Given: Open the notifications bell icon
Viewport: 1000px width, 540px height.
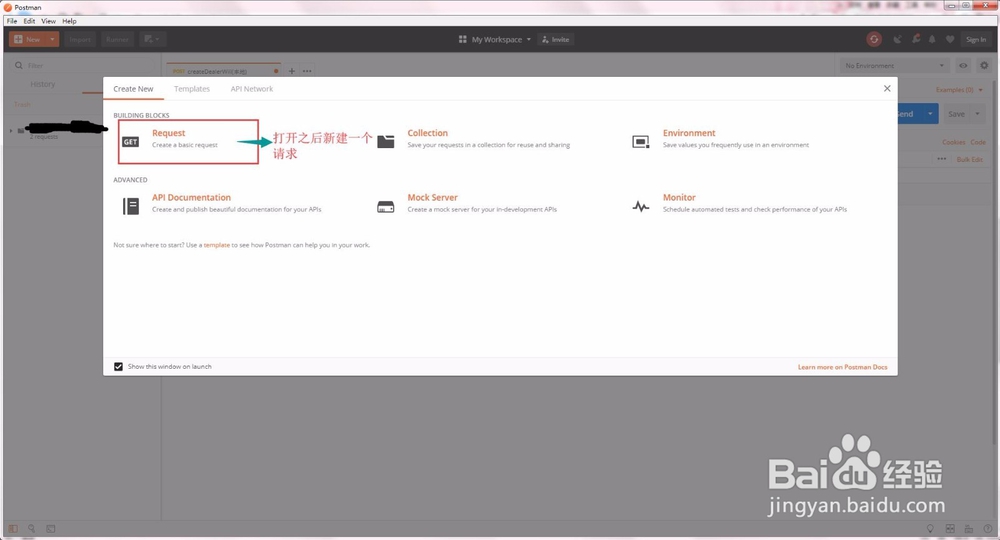Looking at the screenshot, I should point(932,40).
